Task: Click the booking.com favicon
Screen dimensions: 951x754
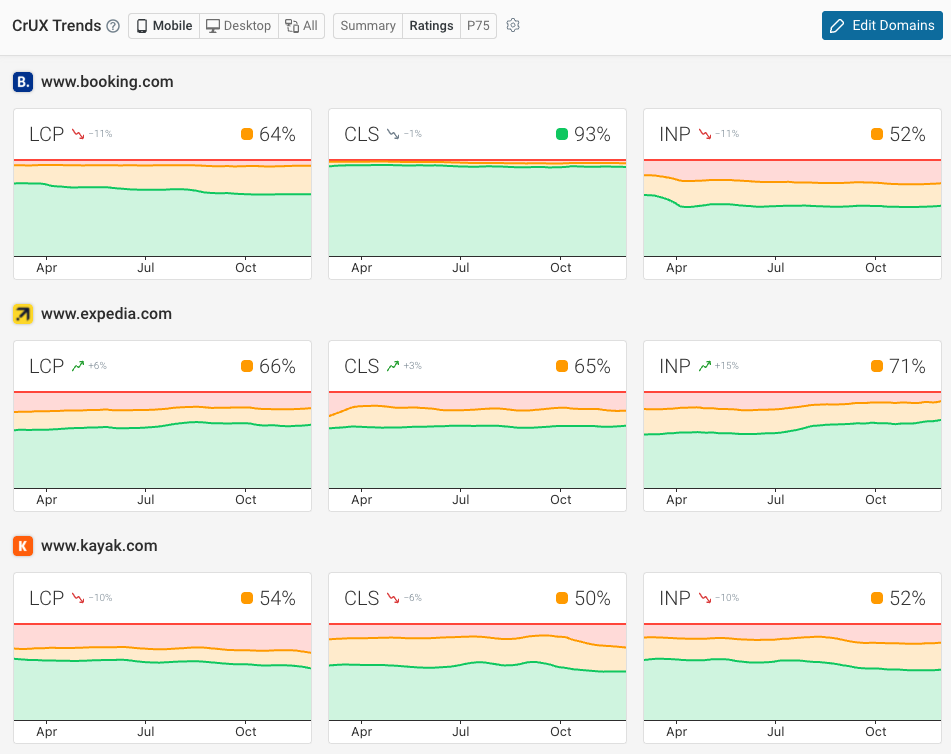Action: [22, 81]
